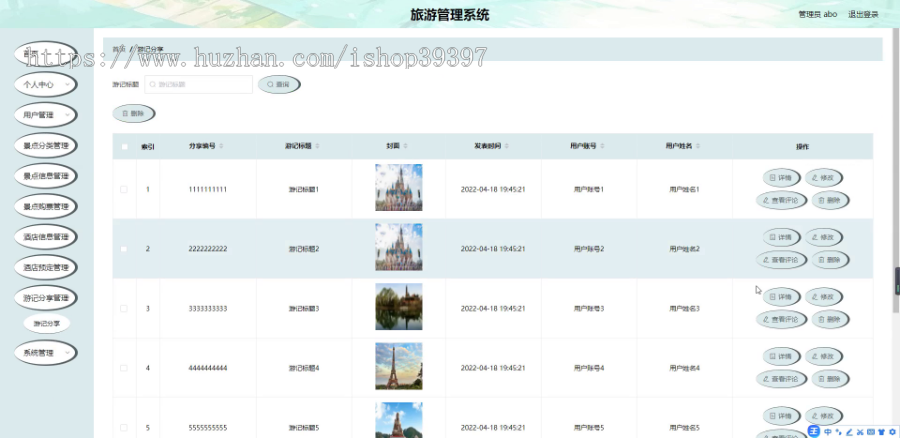
Task: Click the Sogou input method logo icon
Action: 813,432
